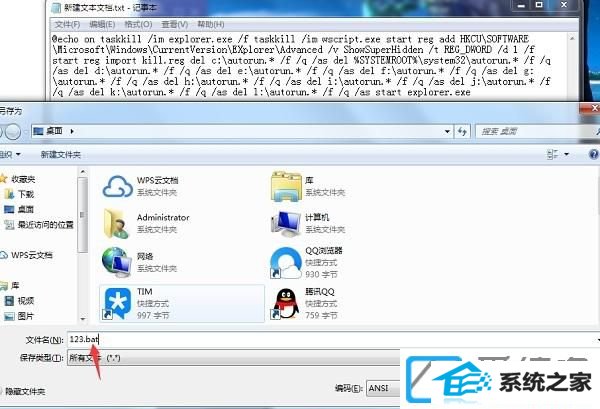
Task: Click the sidebar scrollbar down arrow
Action: point(83,318)
